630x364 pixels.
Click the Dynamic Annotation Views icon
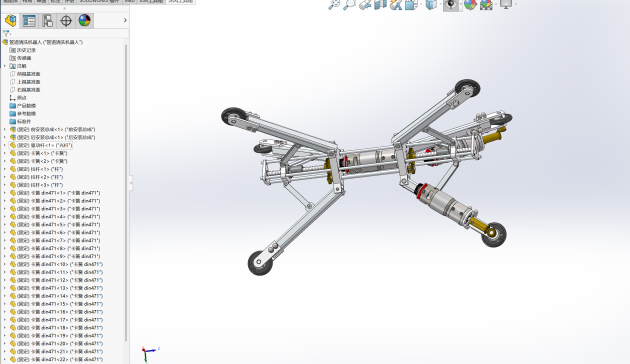click(x=396, y=4)
